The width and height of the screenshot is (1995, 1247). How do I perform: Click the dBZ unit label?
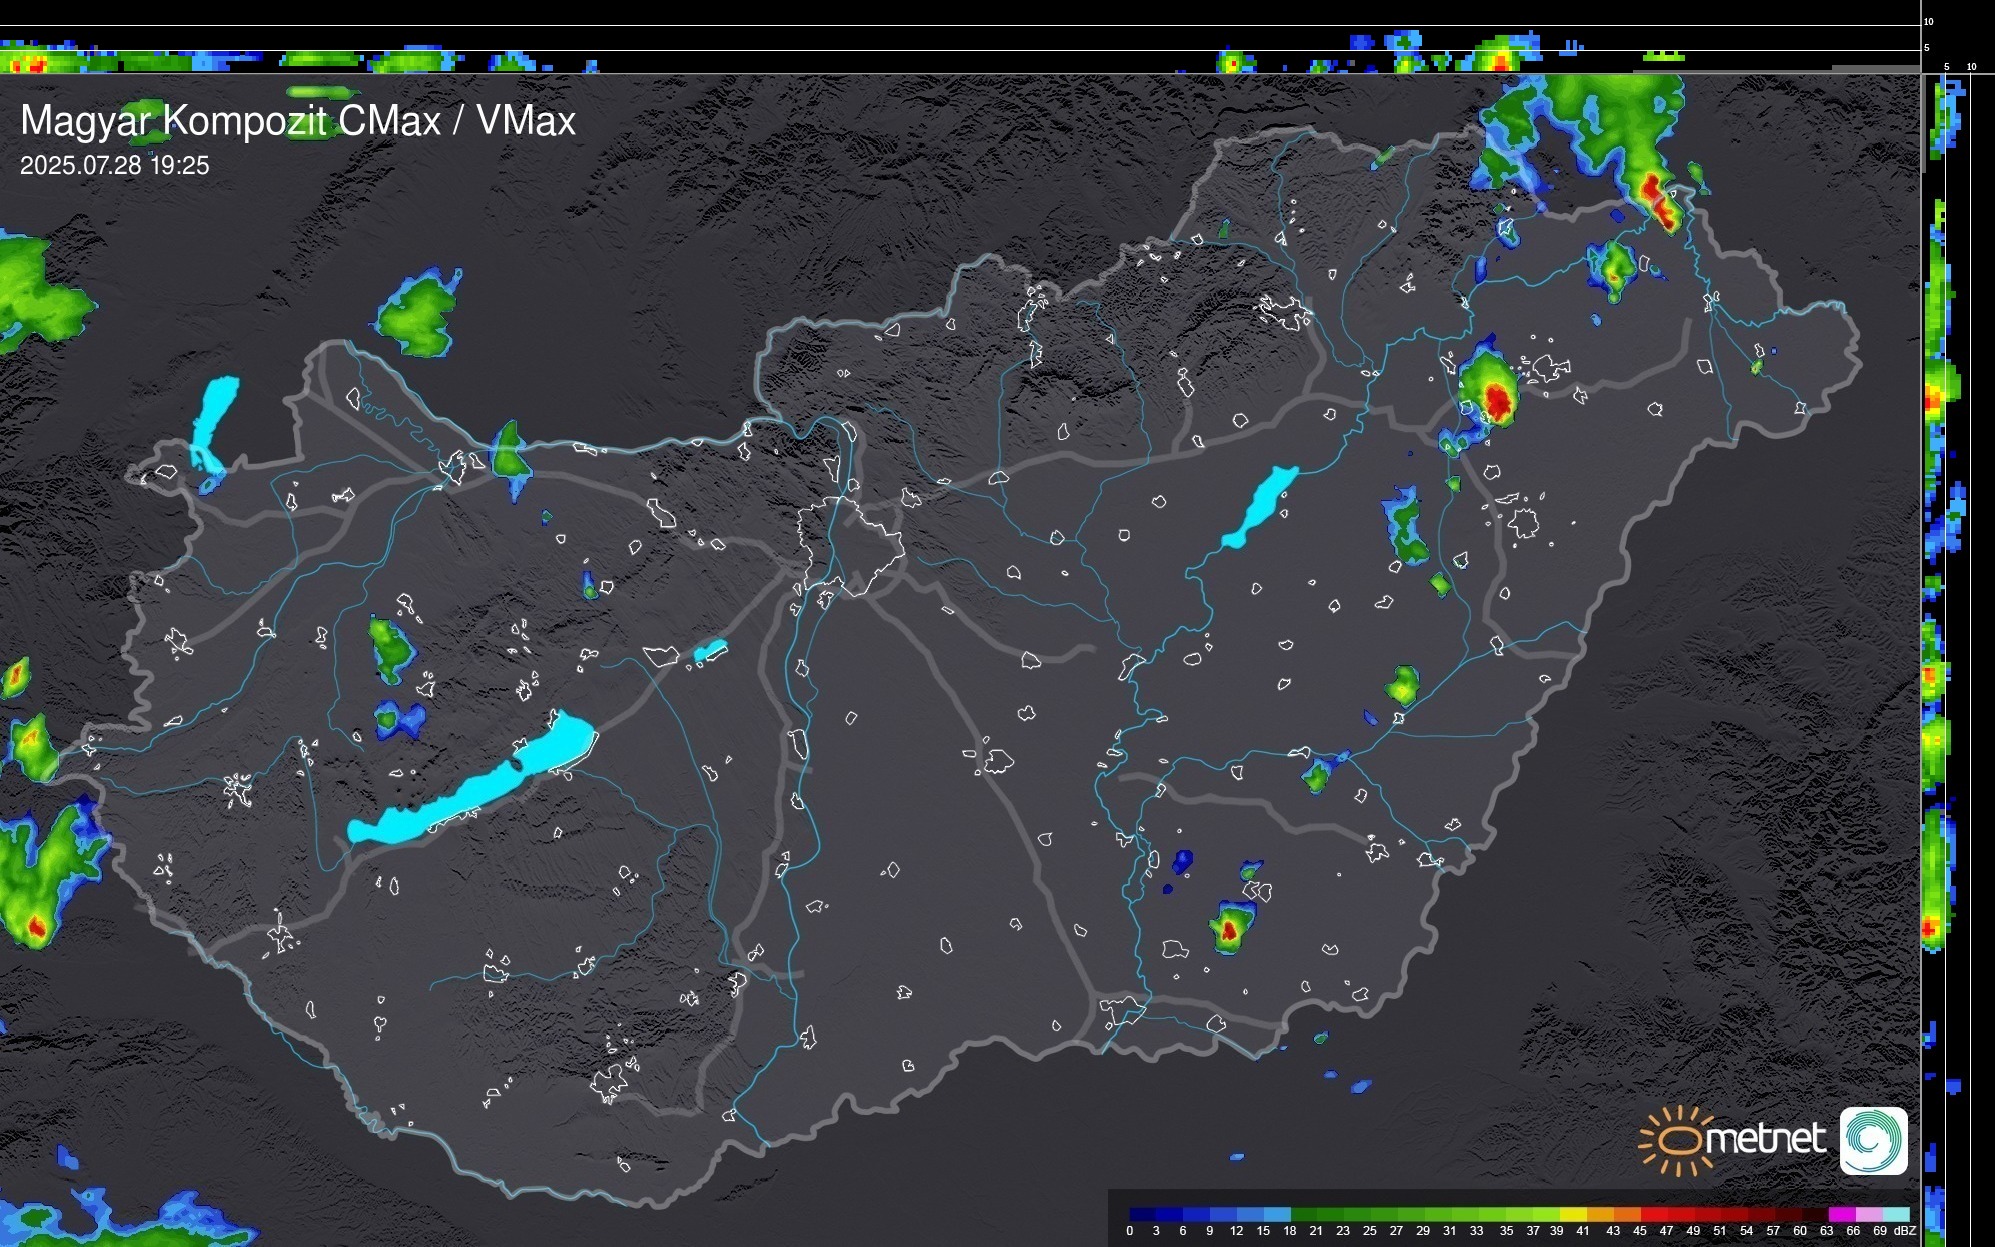coord(1904,1231)
